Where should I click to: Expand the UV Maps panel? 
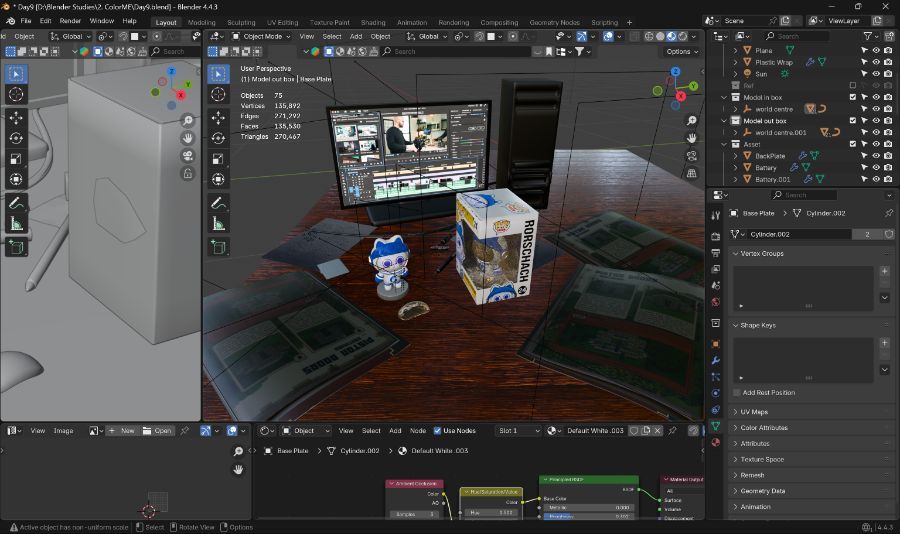(754, 412)
